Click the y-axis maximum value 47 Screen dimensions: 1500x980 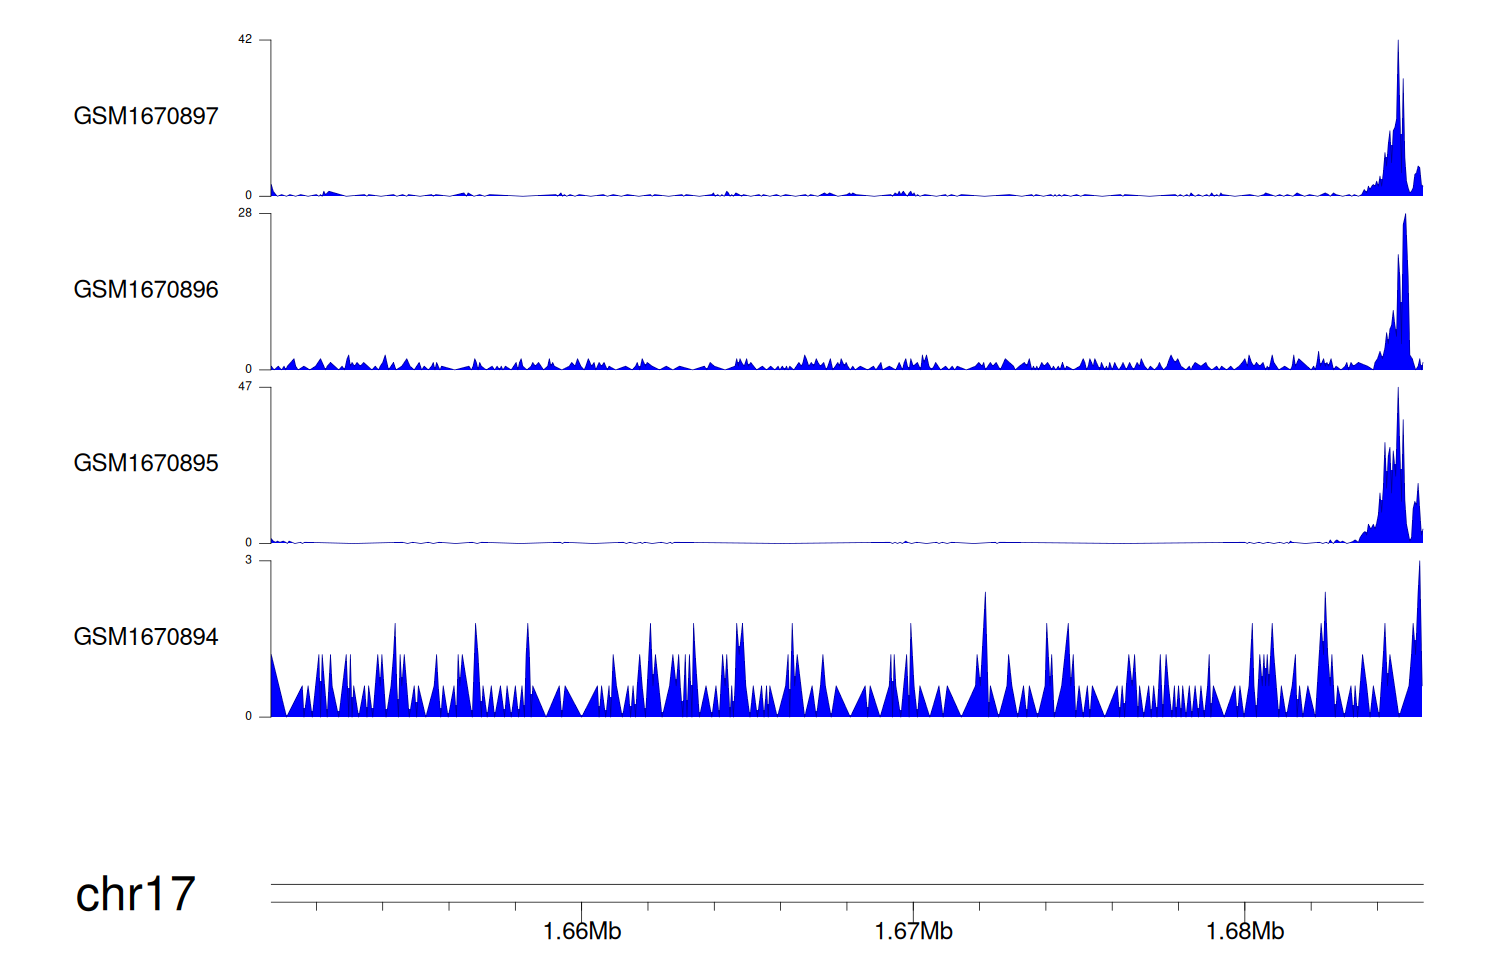245,387
